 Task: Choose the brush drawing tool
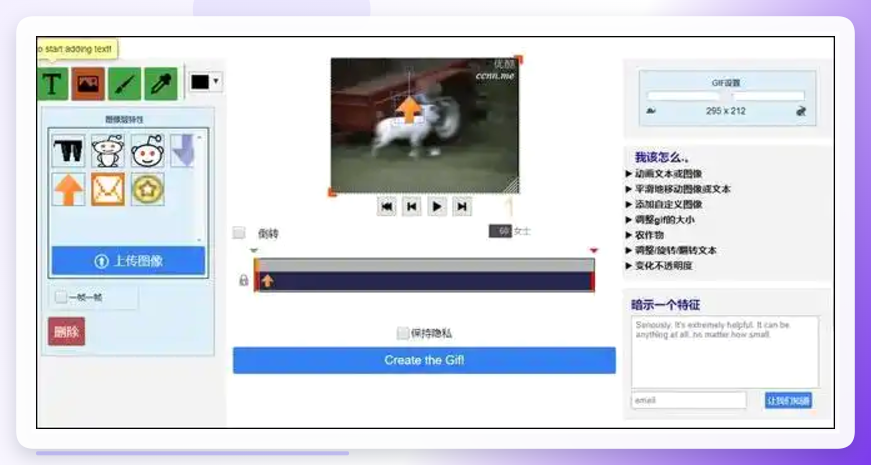tap(124, 84)
